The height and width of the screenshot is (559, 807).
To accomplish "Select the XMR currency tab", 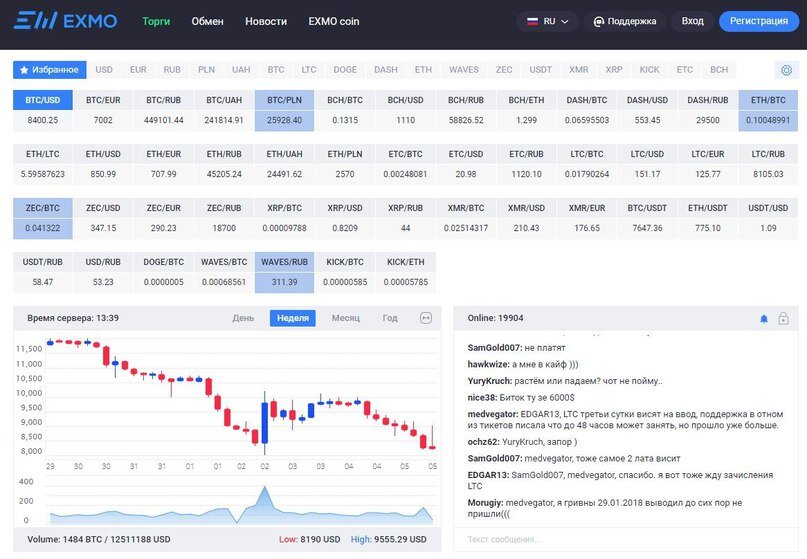I will [x=579, y=70].
